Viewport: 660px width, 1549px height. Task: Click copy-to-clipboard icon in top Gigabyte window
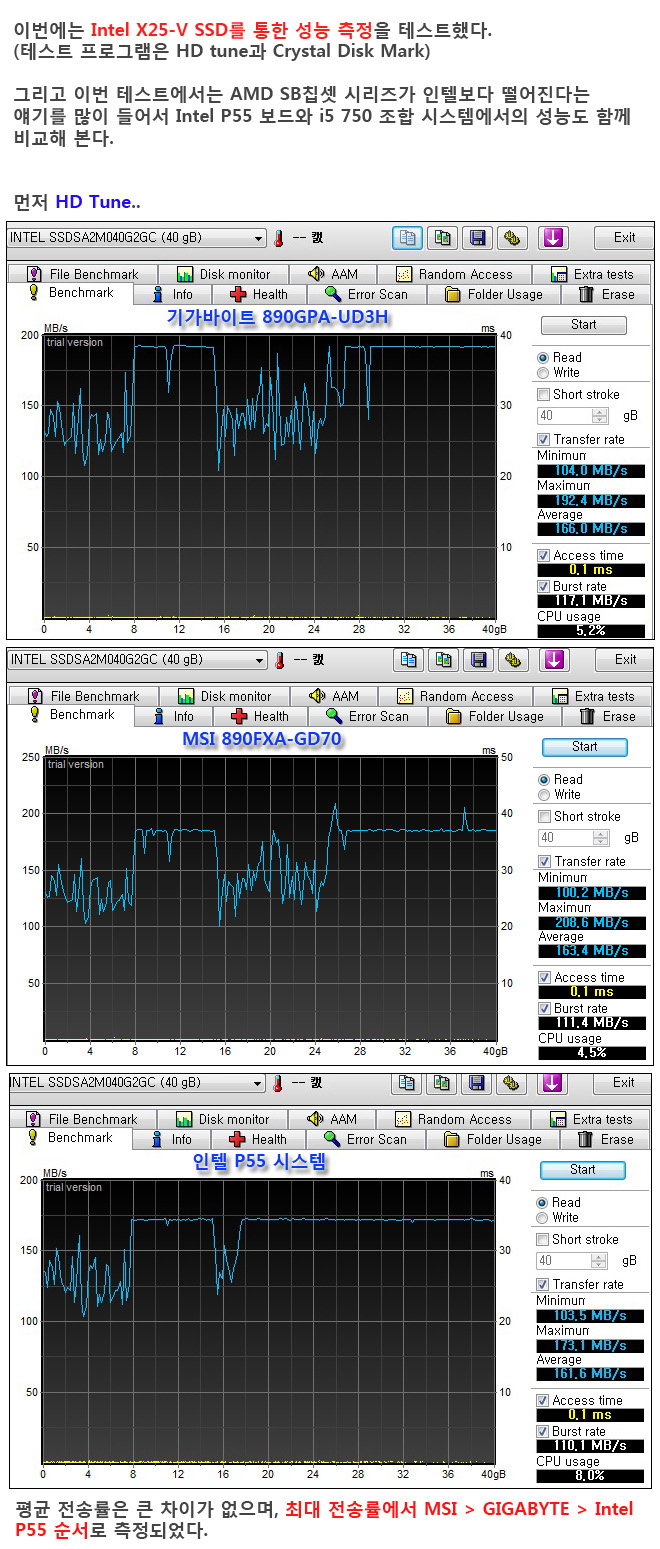click(407, 238)
